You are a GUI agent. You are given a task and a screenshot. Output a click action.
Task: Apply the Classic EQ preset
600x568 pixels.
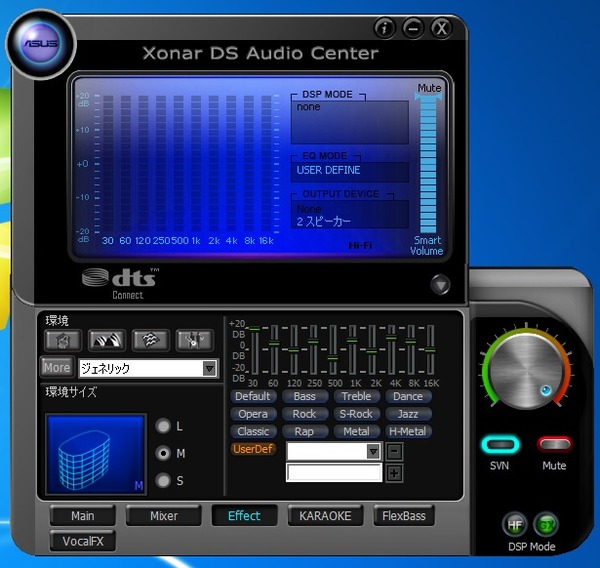click(253, 431)
